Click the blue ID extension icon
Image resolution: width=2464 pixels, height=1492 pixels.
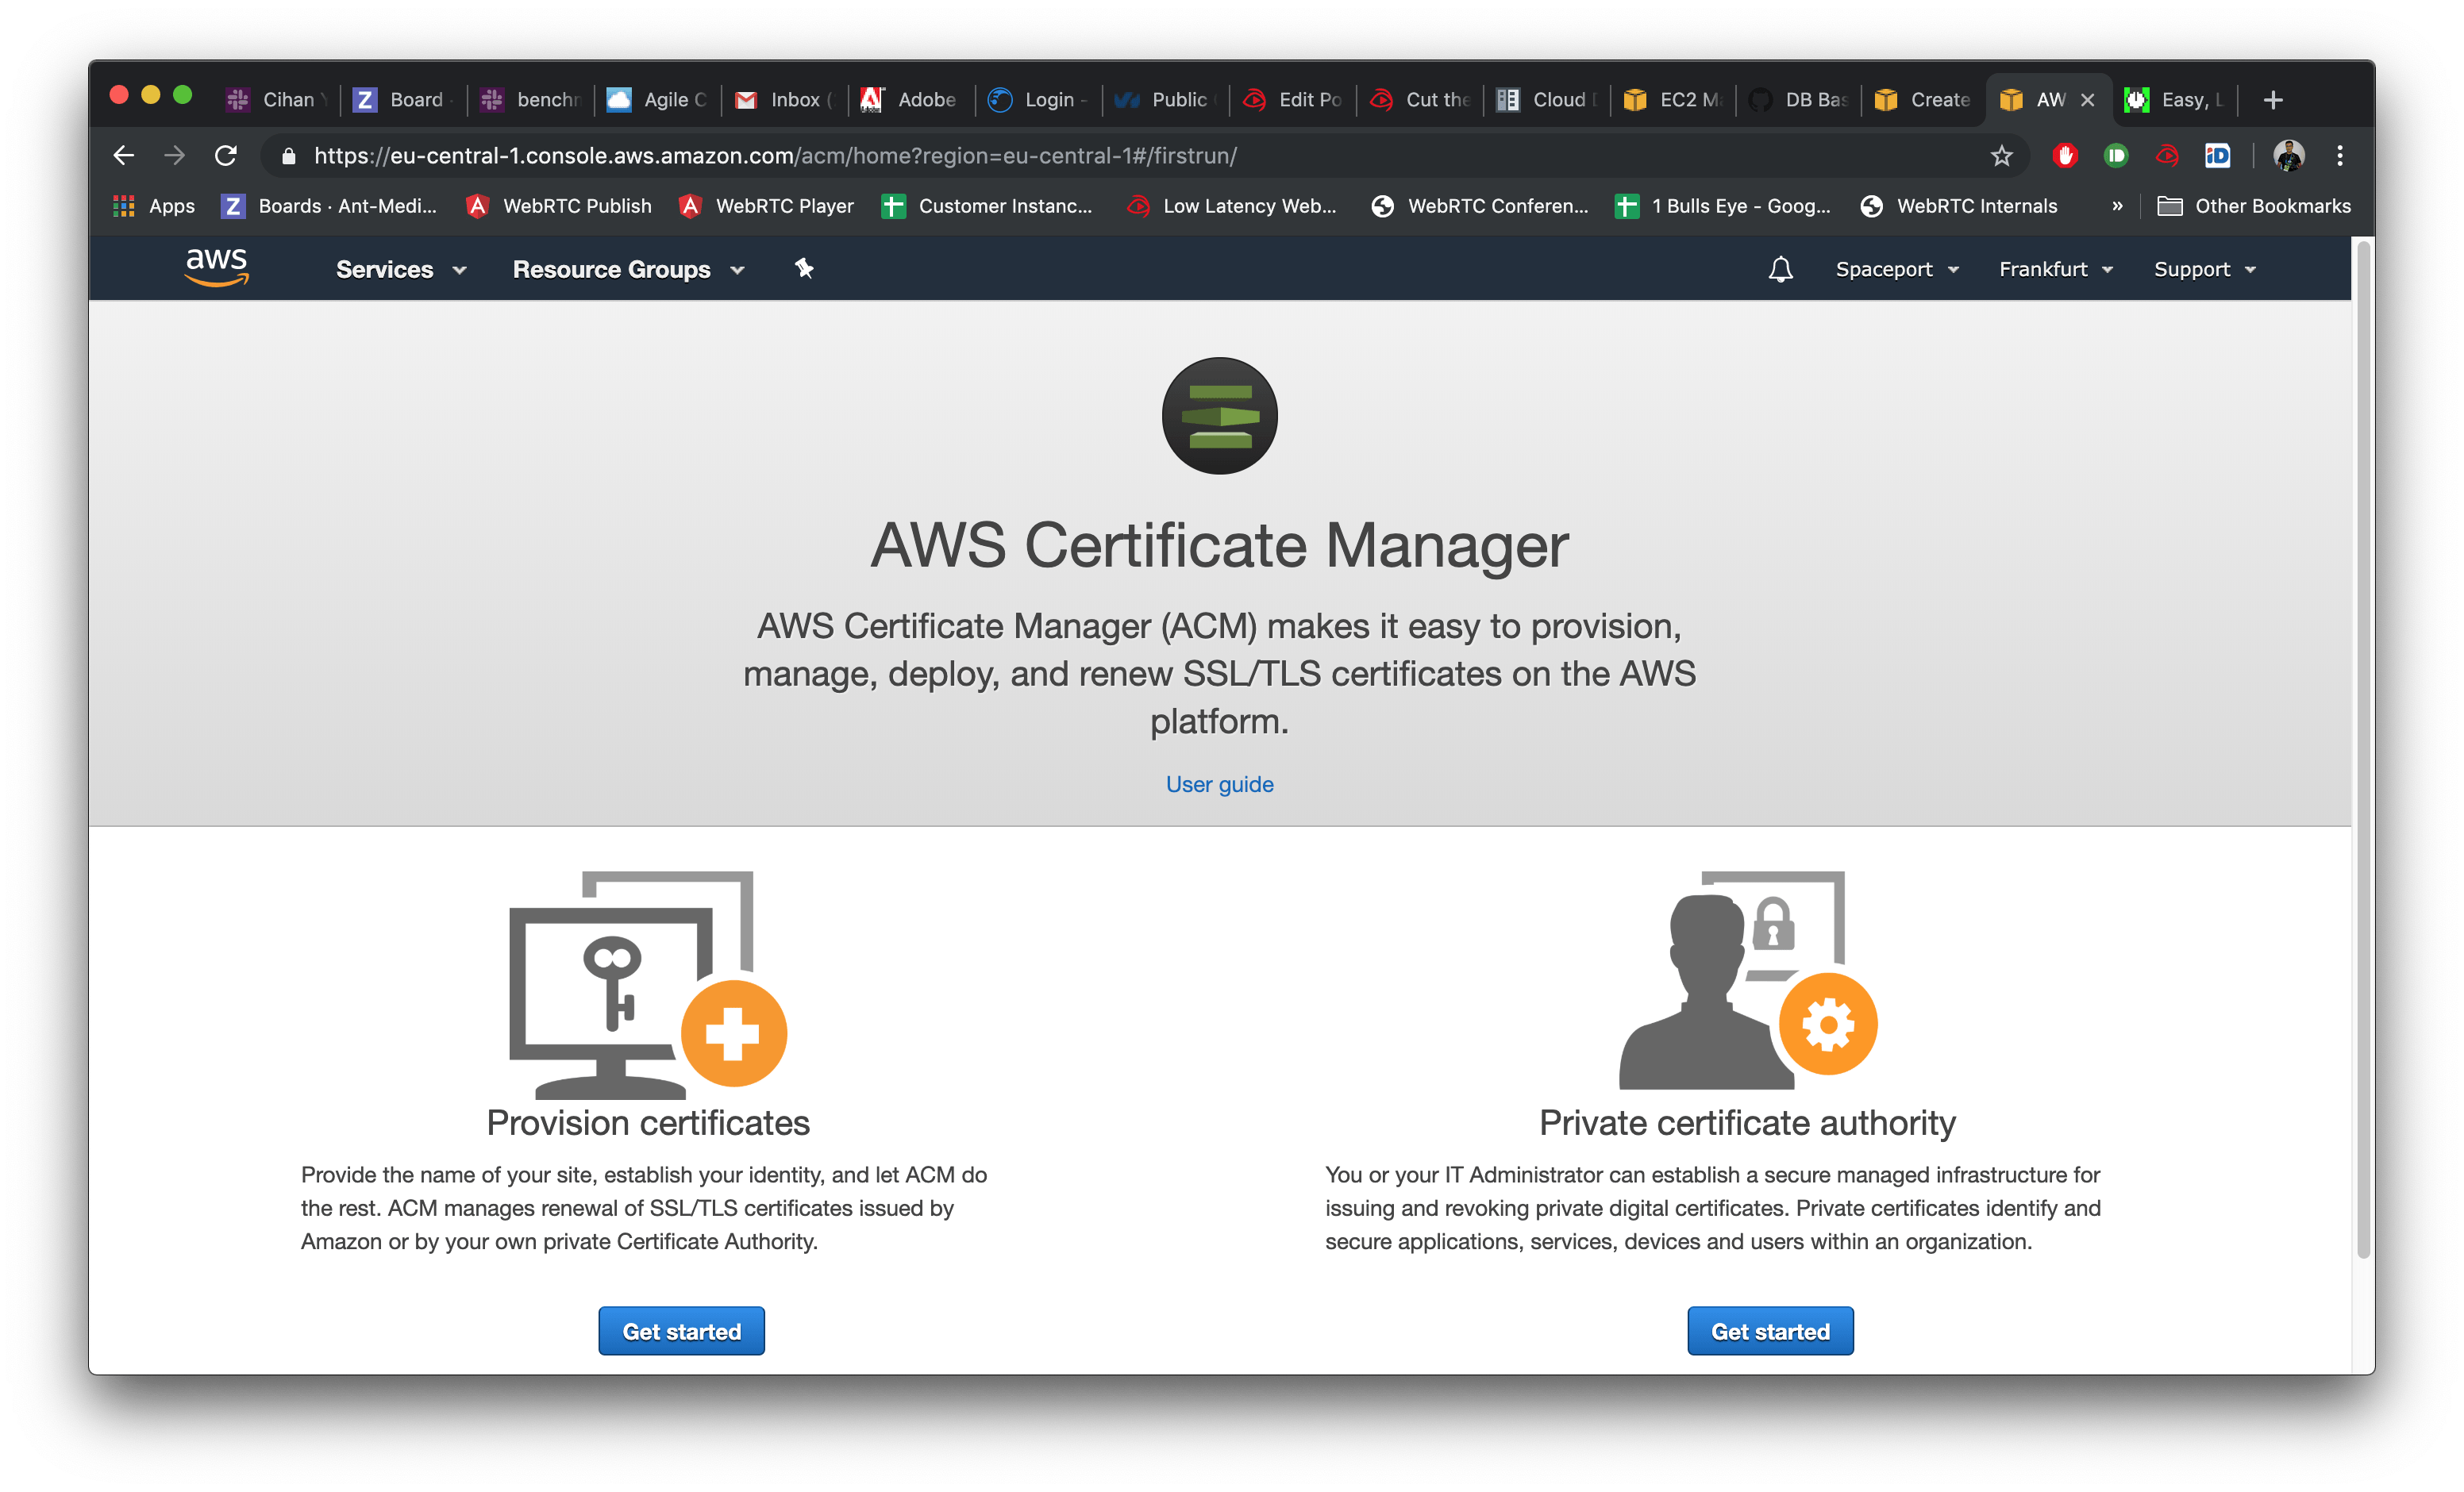pyautogui.click(x=2218, y=156)
